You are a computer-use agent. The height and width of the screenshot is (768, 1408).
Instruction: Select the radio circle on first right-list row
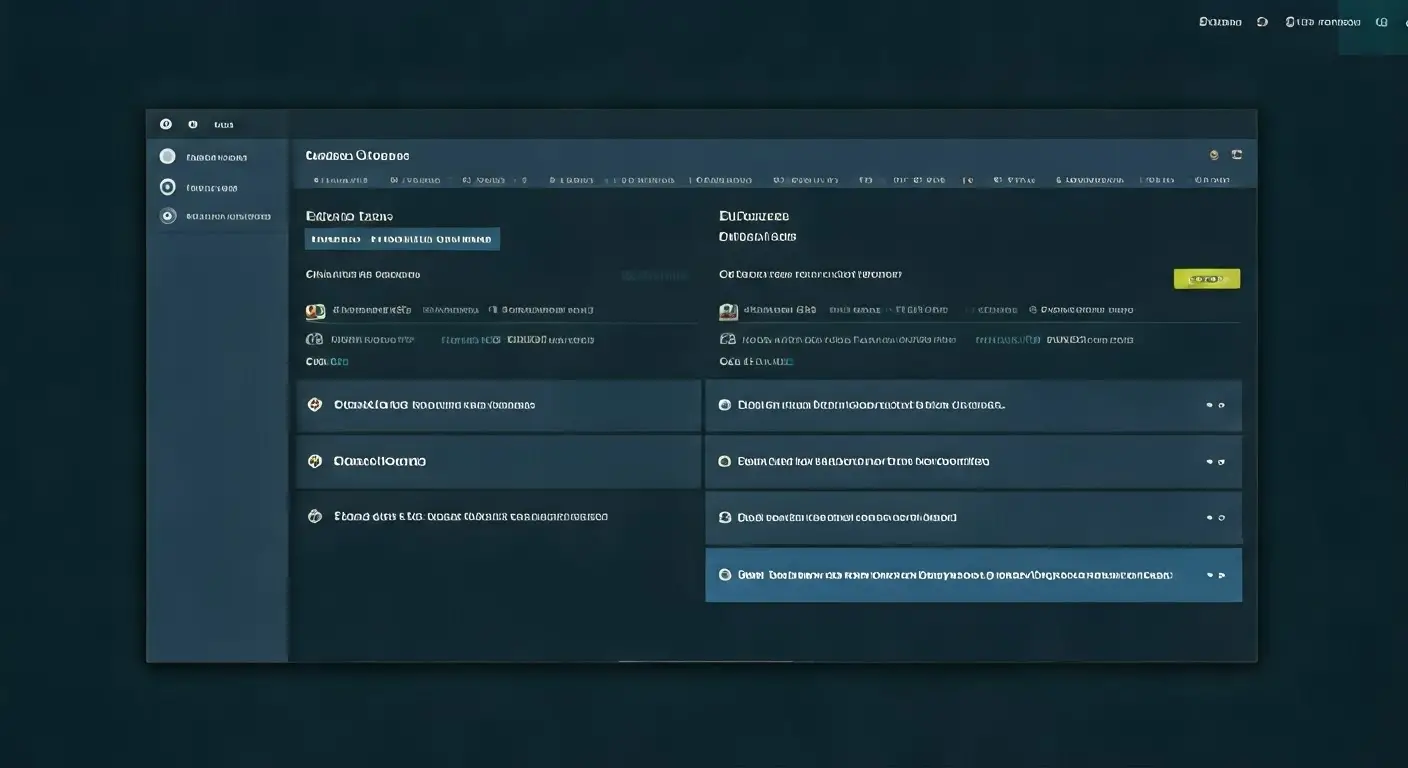click(x=725, y=405)
